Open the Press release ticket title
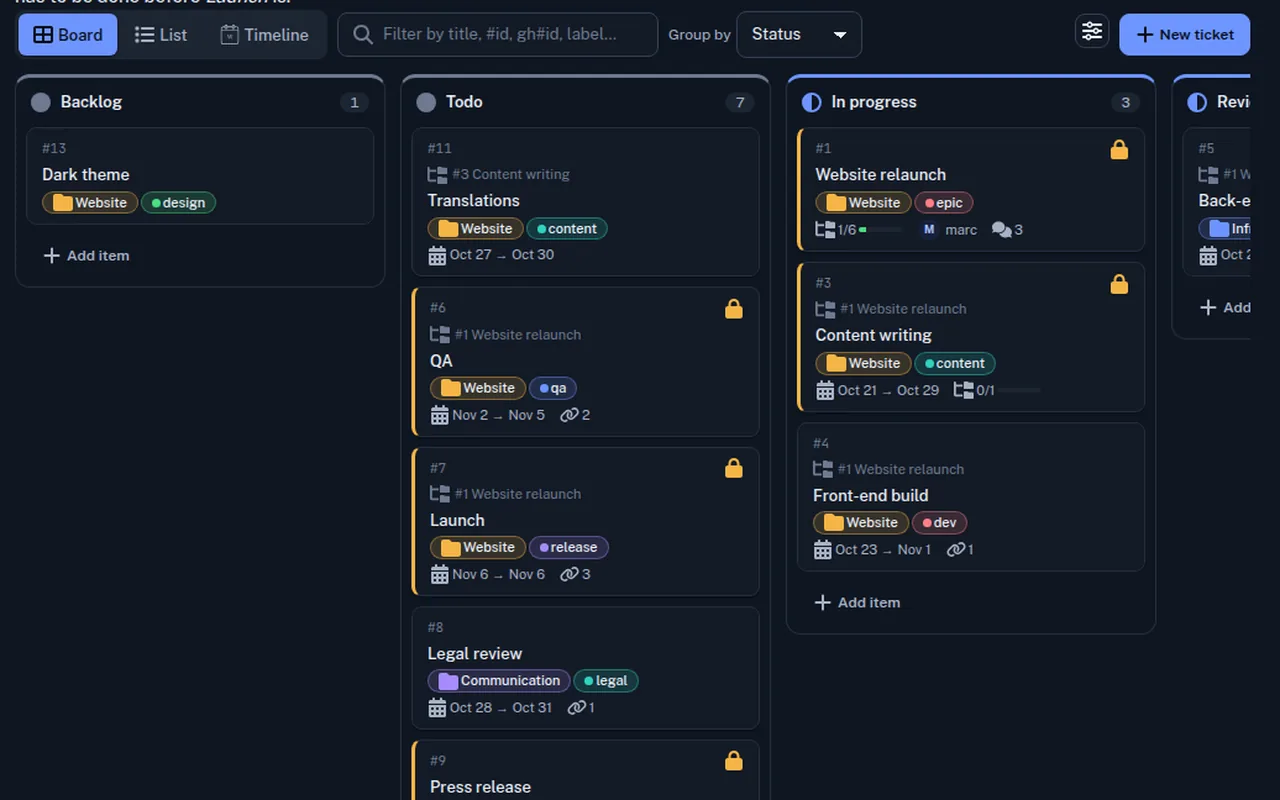This screenshot has width=1280, height=800. 480,787
